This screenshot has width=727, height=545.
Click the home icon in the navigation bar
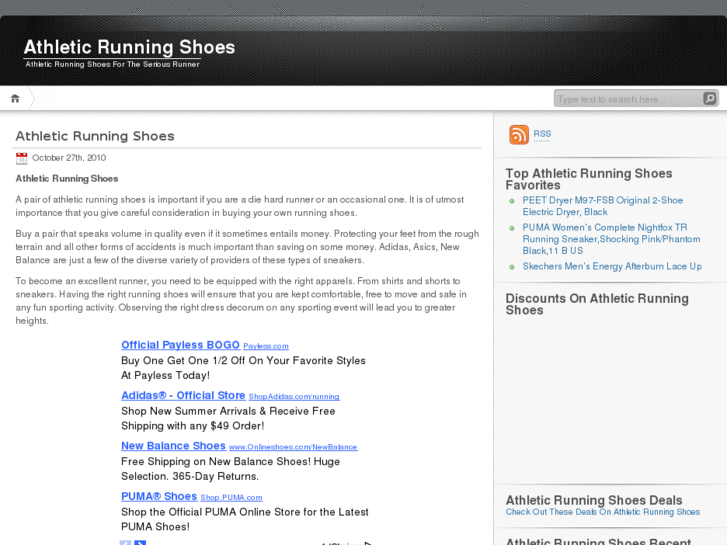[15, 98]
